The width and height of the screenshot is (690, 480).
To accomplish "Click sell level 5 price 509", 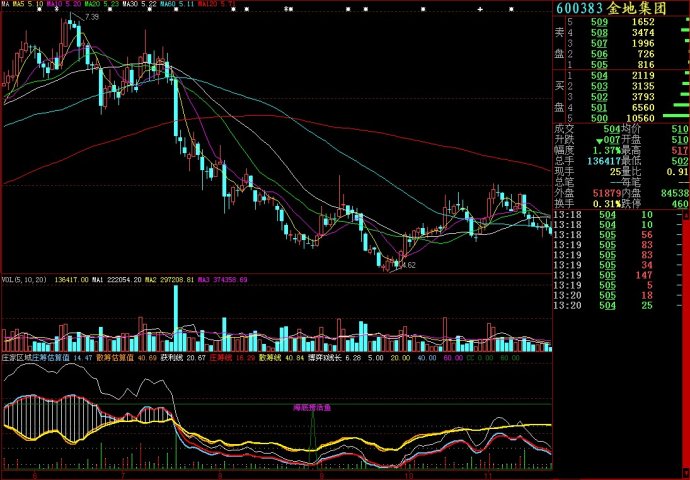I will pos(599,22).
